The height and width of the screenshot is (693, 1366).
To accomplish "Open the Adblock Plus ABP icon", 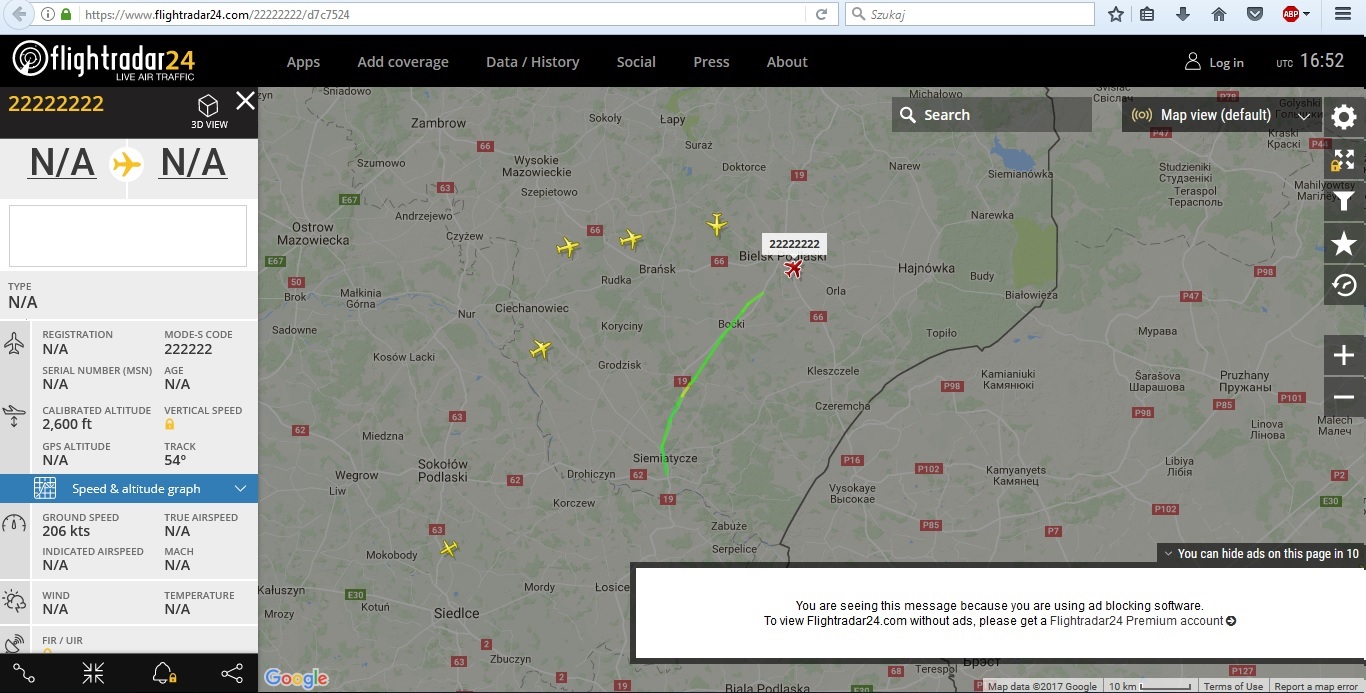I will 1291,14.
